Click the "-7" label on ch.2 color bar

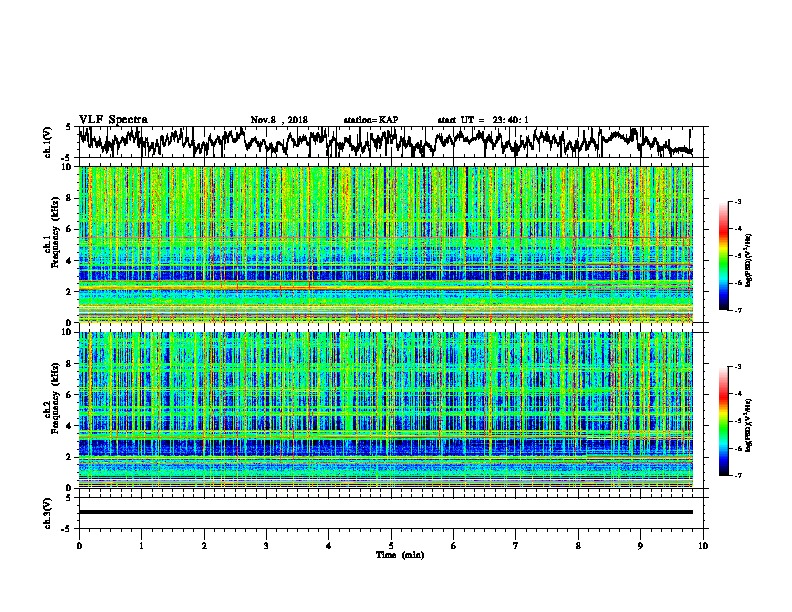click(737, 475)
